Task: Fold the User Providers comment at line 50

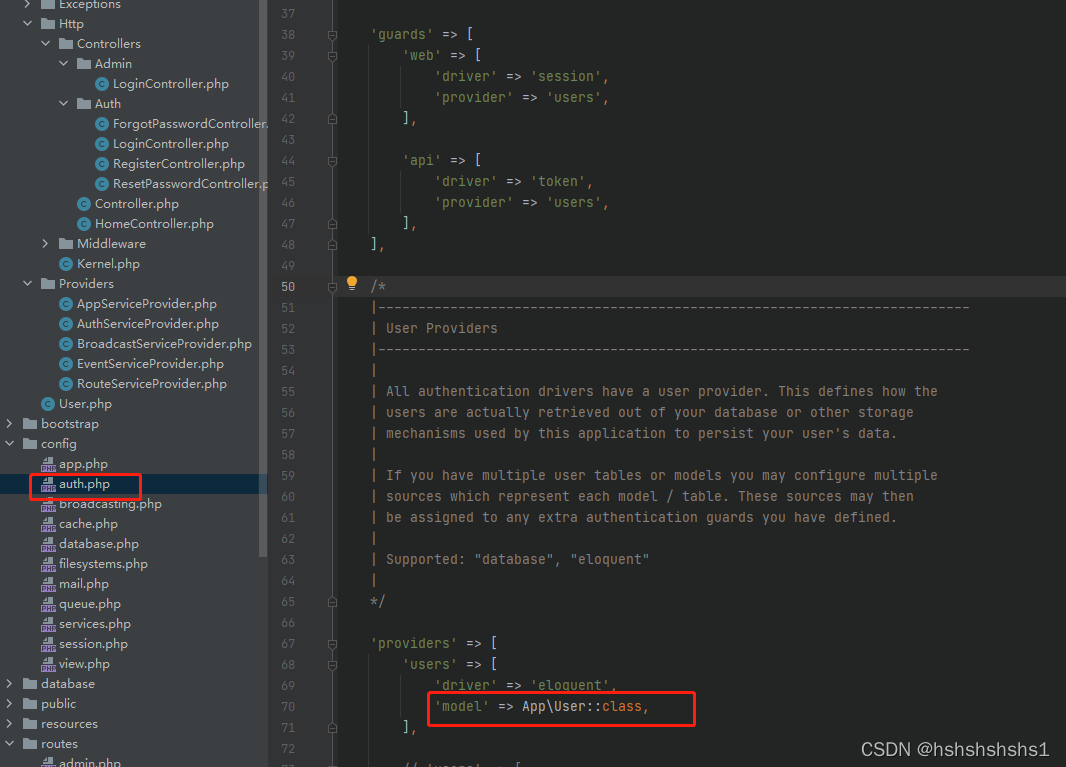Action: [332, 287]
